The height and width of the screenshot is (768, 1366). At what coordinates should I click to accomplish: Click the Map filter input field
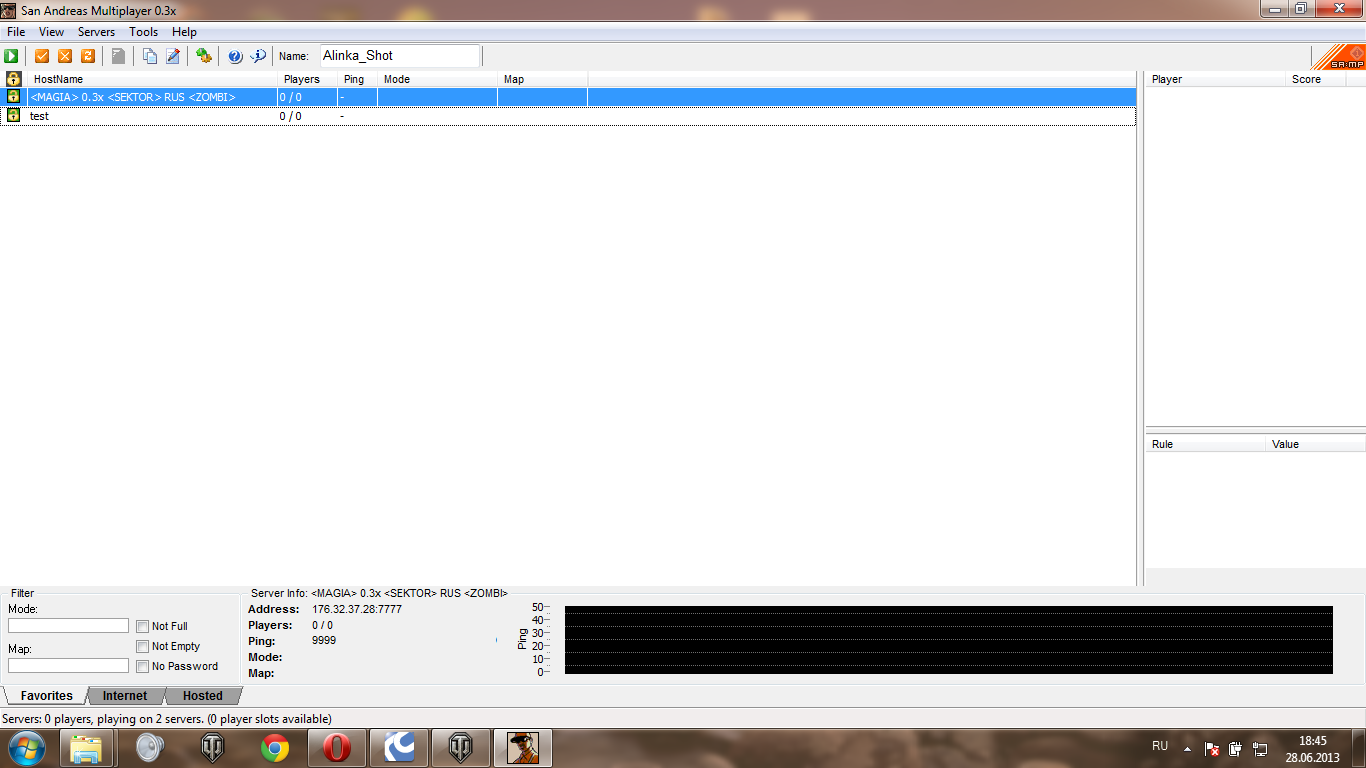[x=68, y=666]
